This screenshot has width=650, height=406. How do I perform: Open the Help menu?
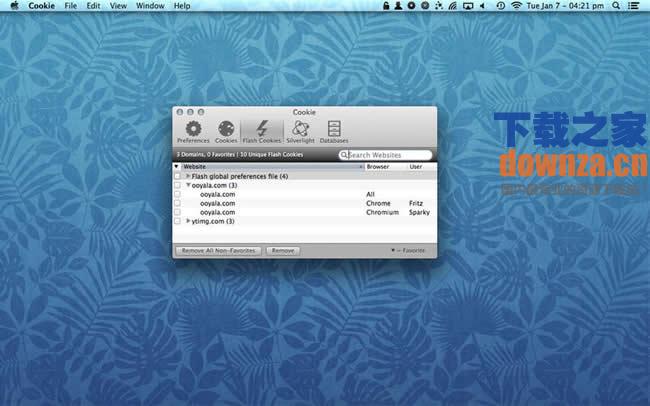182,6
